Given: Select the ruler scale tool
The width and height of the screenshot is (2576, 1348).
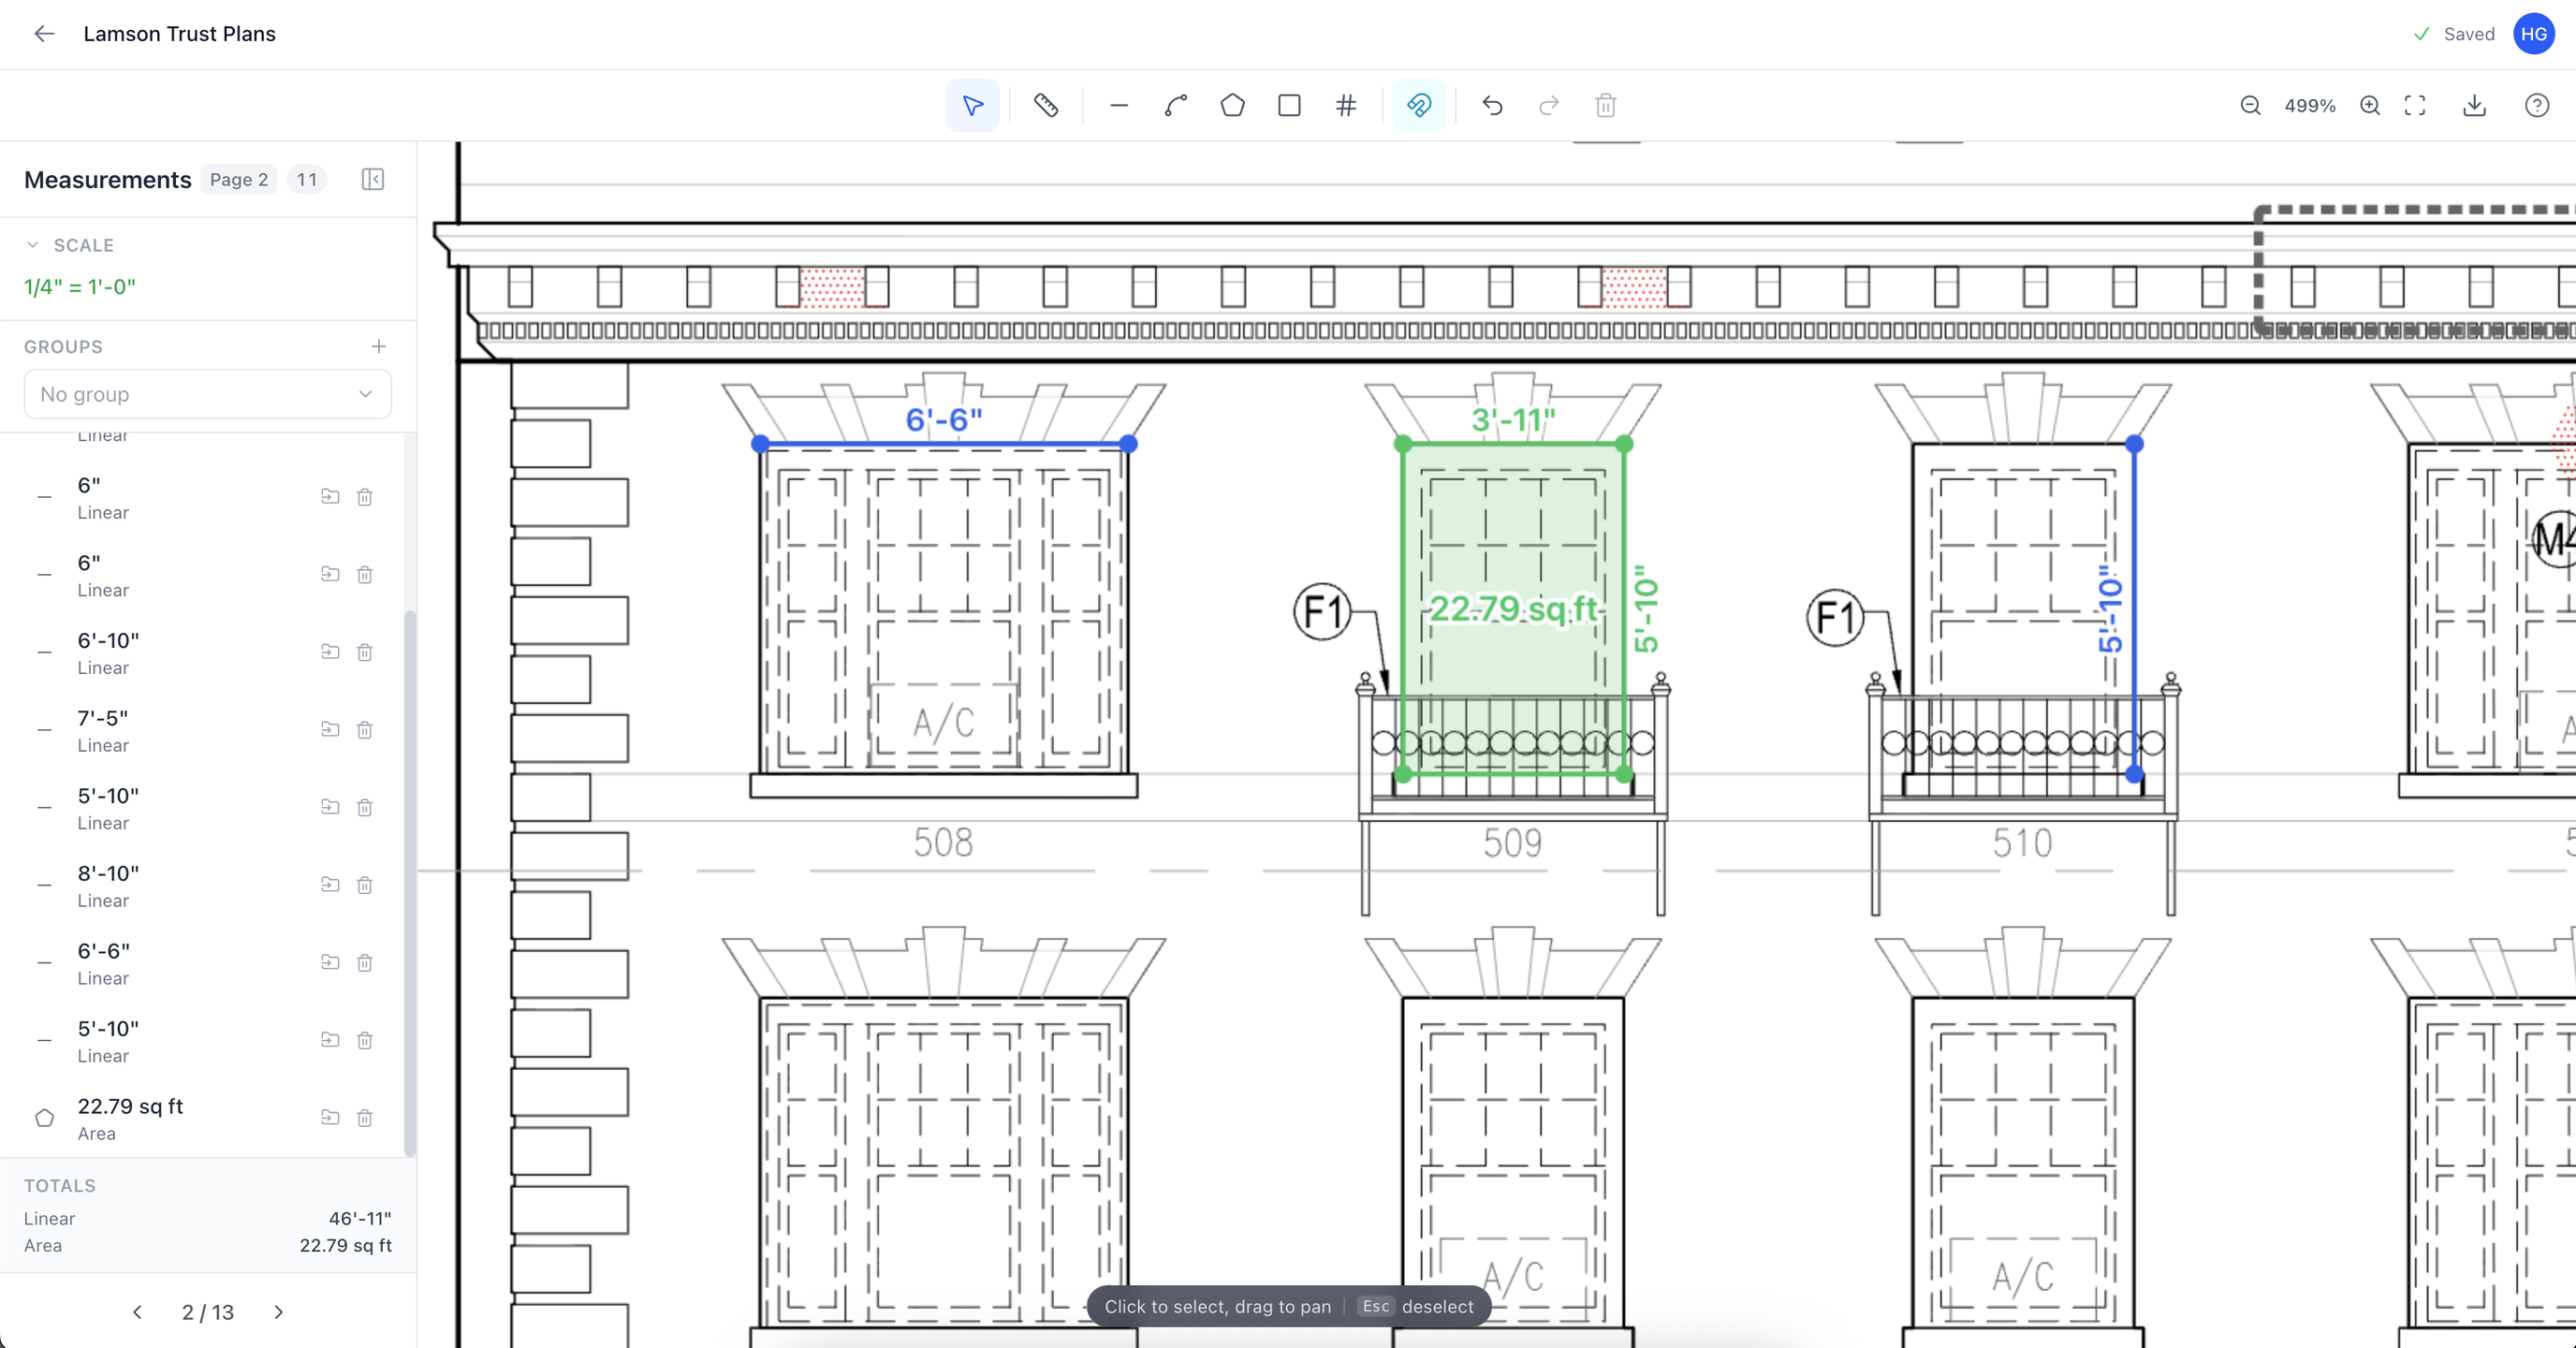Looking at the screenshot, I should (1046, 105).
